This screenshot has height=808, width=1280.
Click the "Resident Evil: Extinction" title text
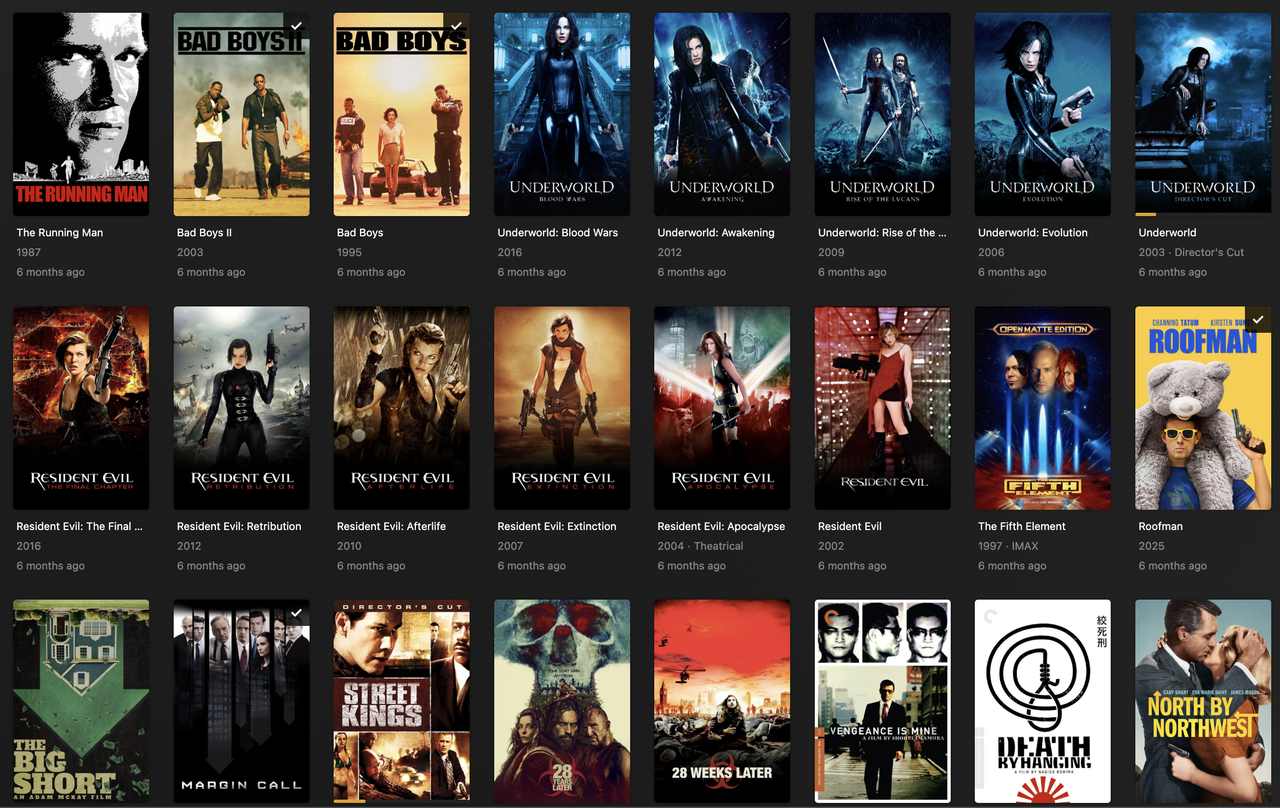[x=557, y=526]
